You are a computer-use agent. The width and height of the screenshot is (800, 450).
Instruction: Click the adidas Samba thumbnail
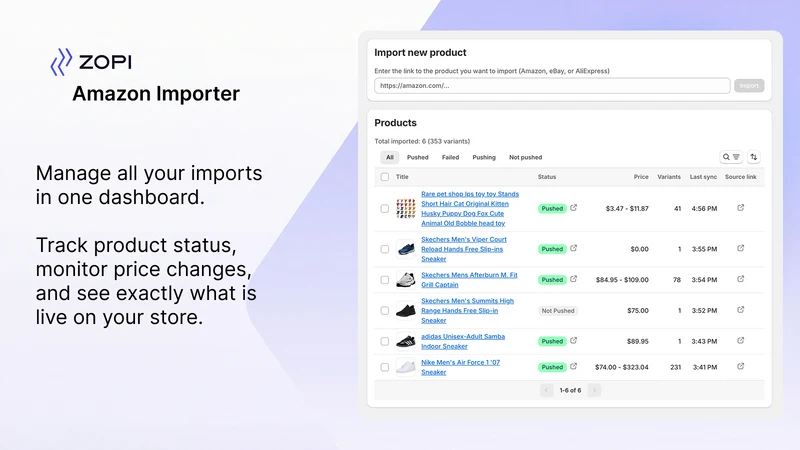(x=406, y=341)
